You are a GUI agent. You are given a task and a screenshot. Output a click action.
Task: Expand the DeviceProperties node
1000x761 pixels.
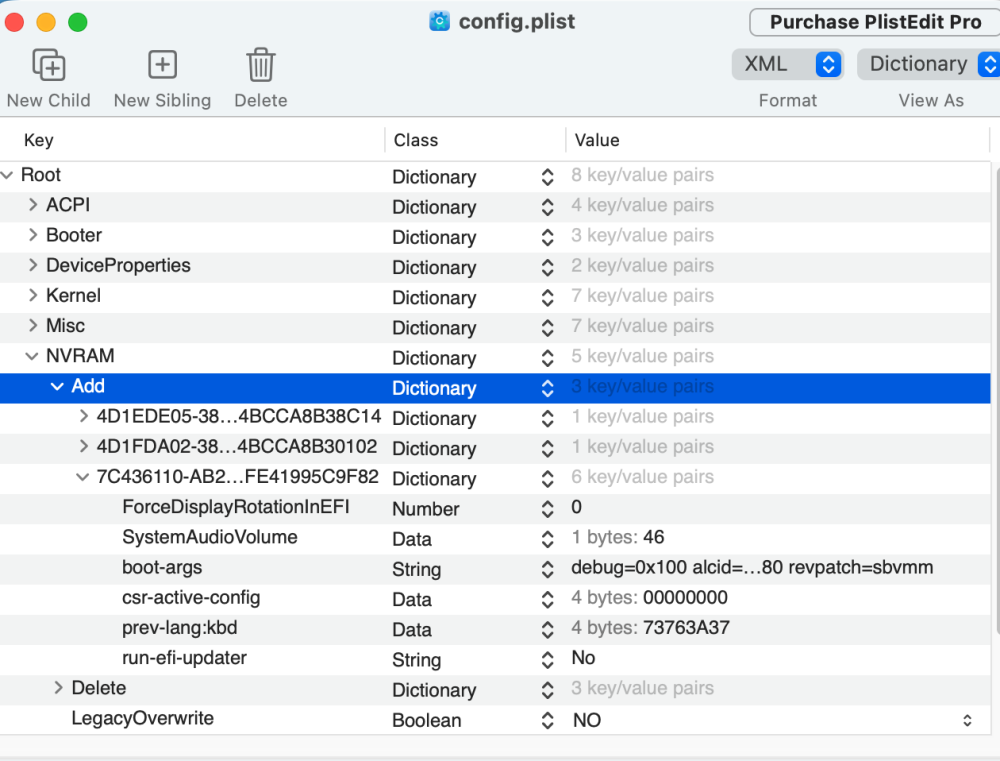[33, 265]
